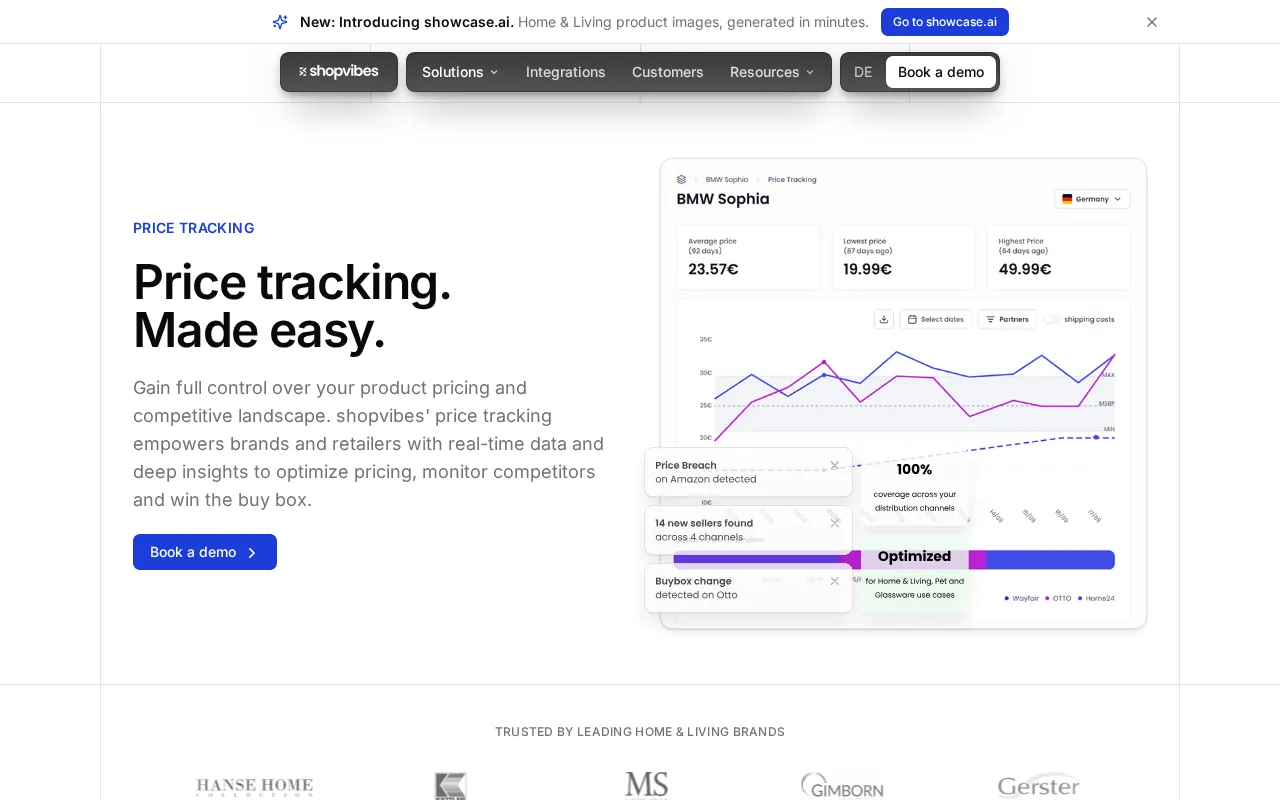Dismiss the showcase.ai announcement banner
This screenshot has height=800, width=1280.
pos(1152,22)
